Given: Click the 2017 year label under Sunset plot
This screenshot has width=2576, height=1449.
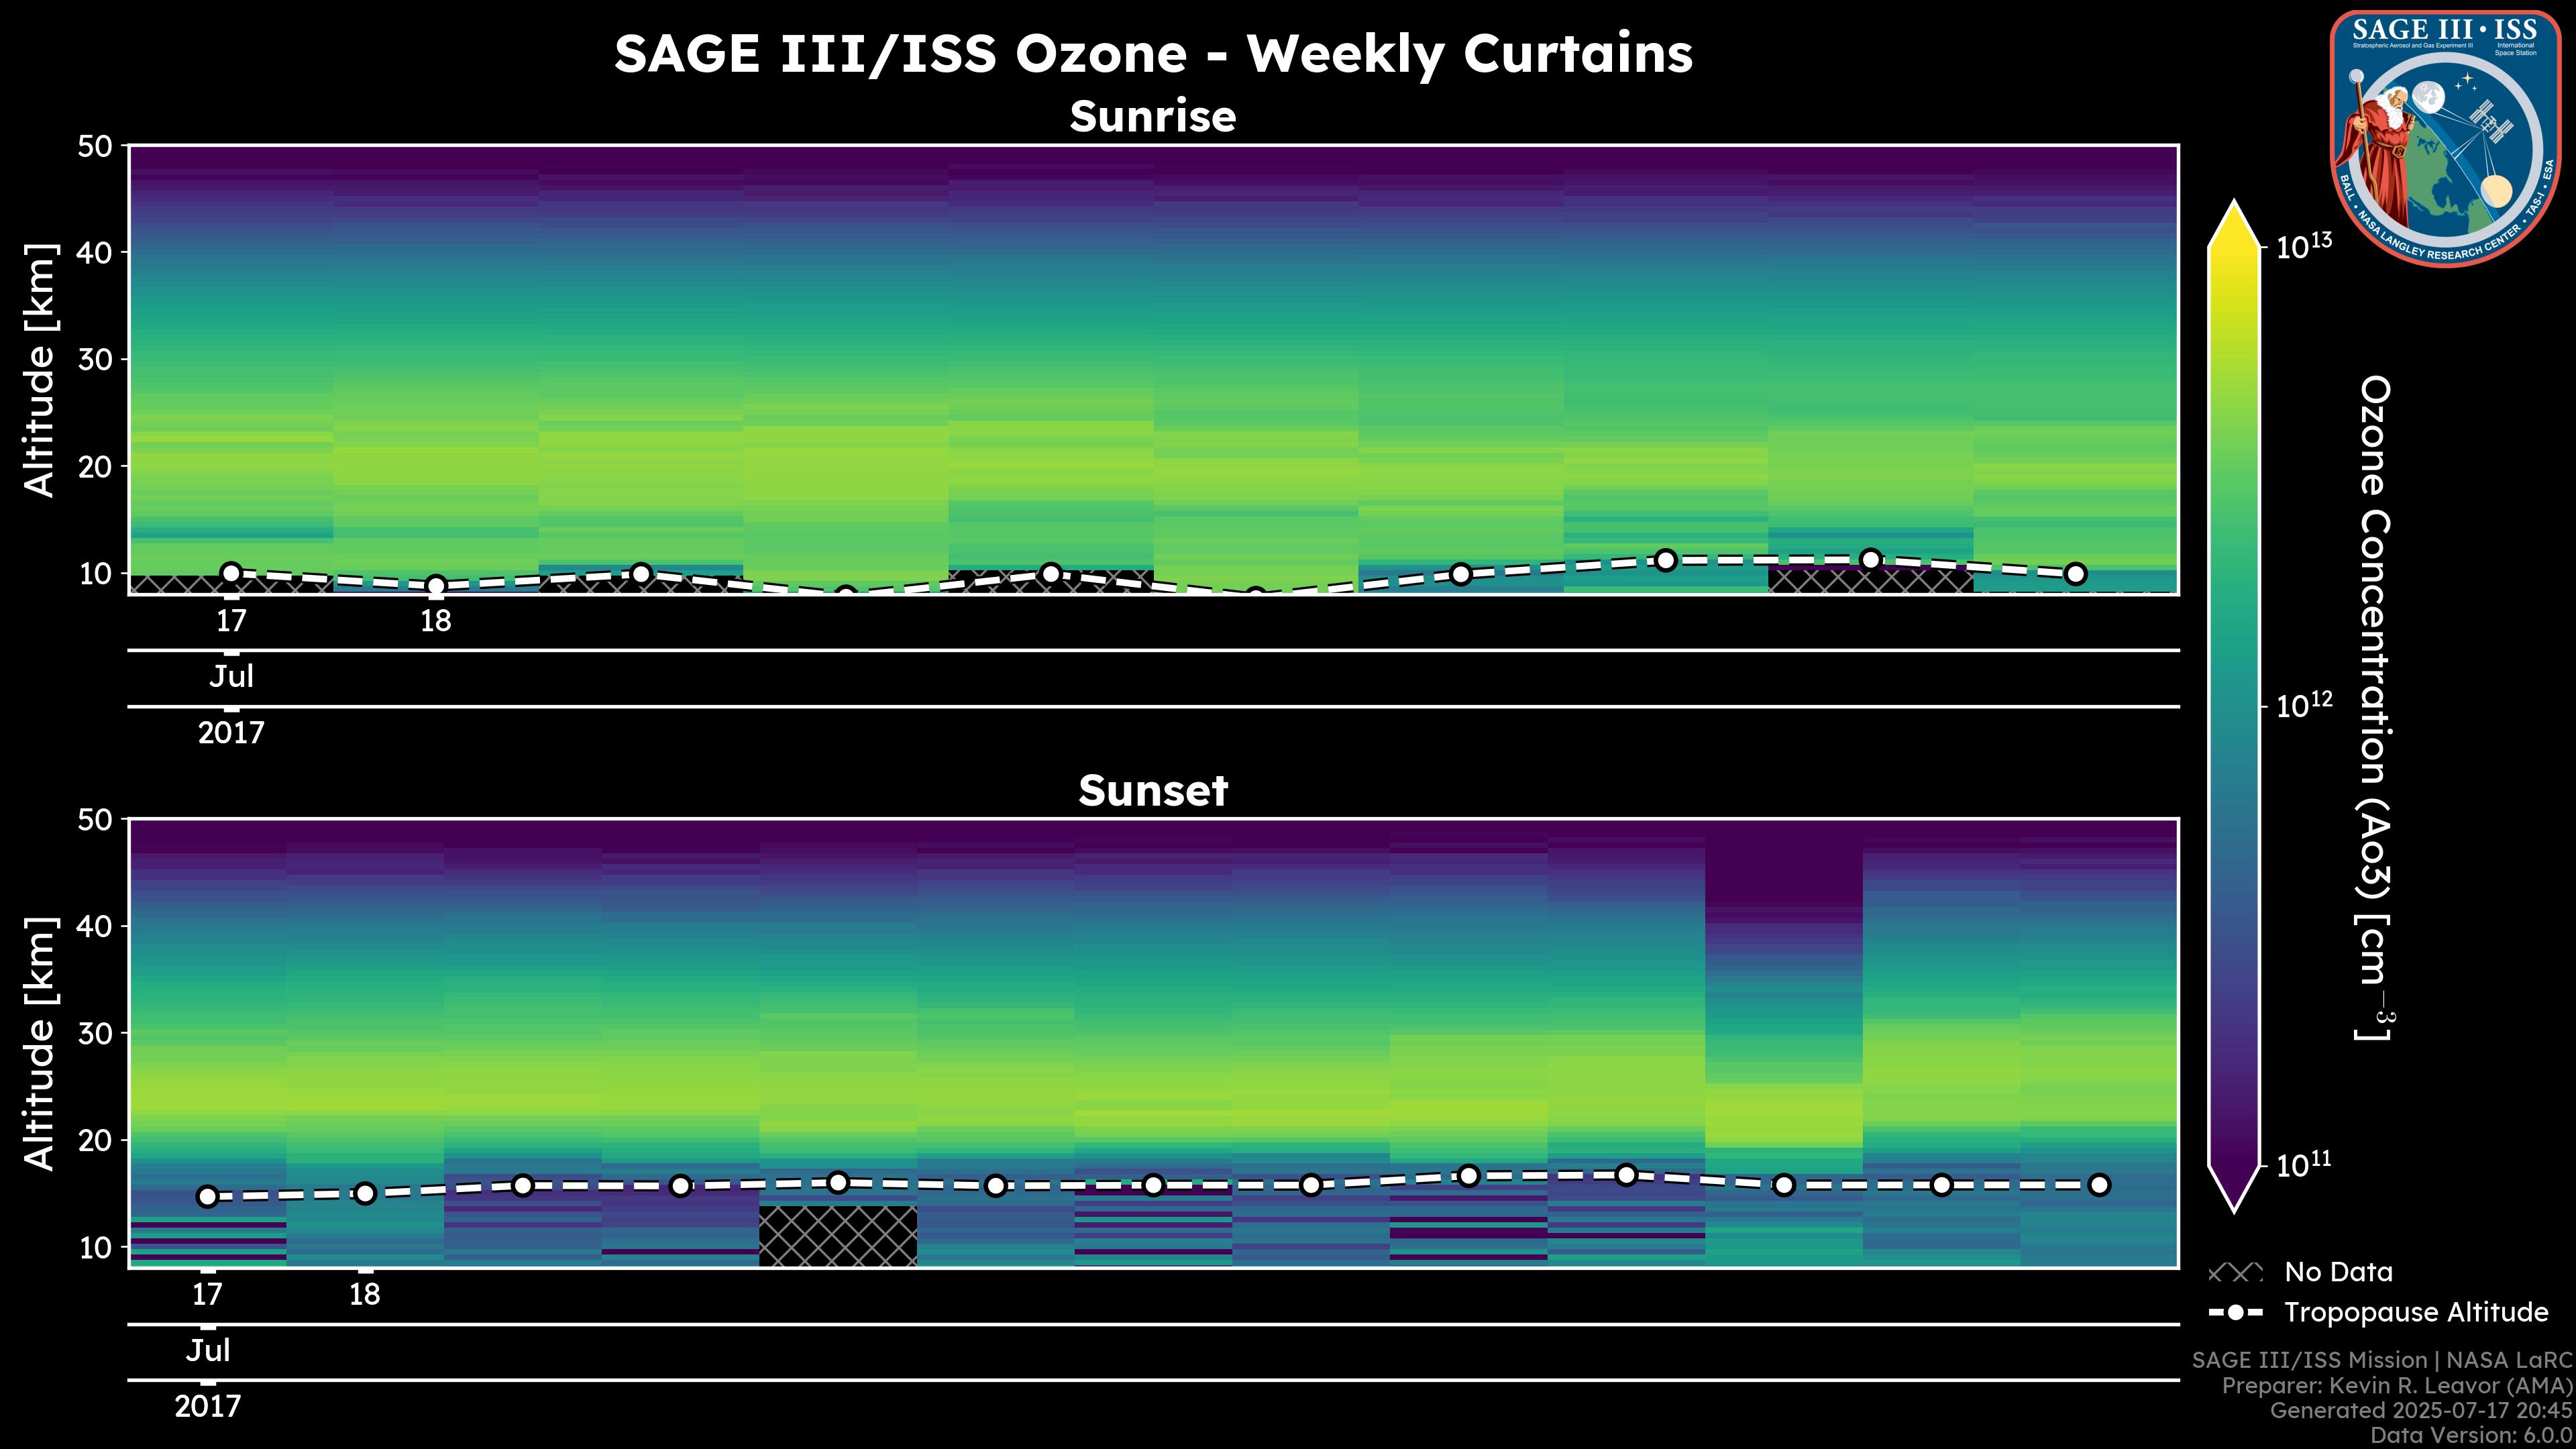Looking at the screenshot, I should (207, 1407).
